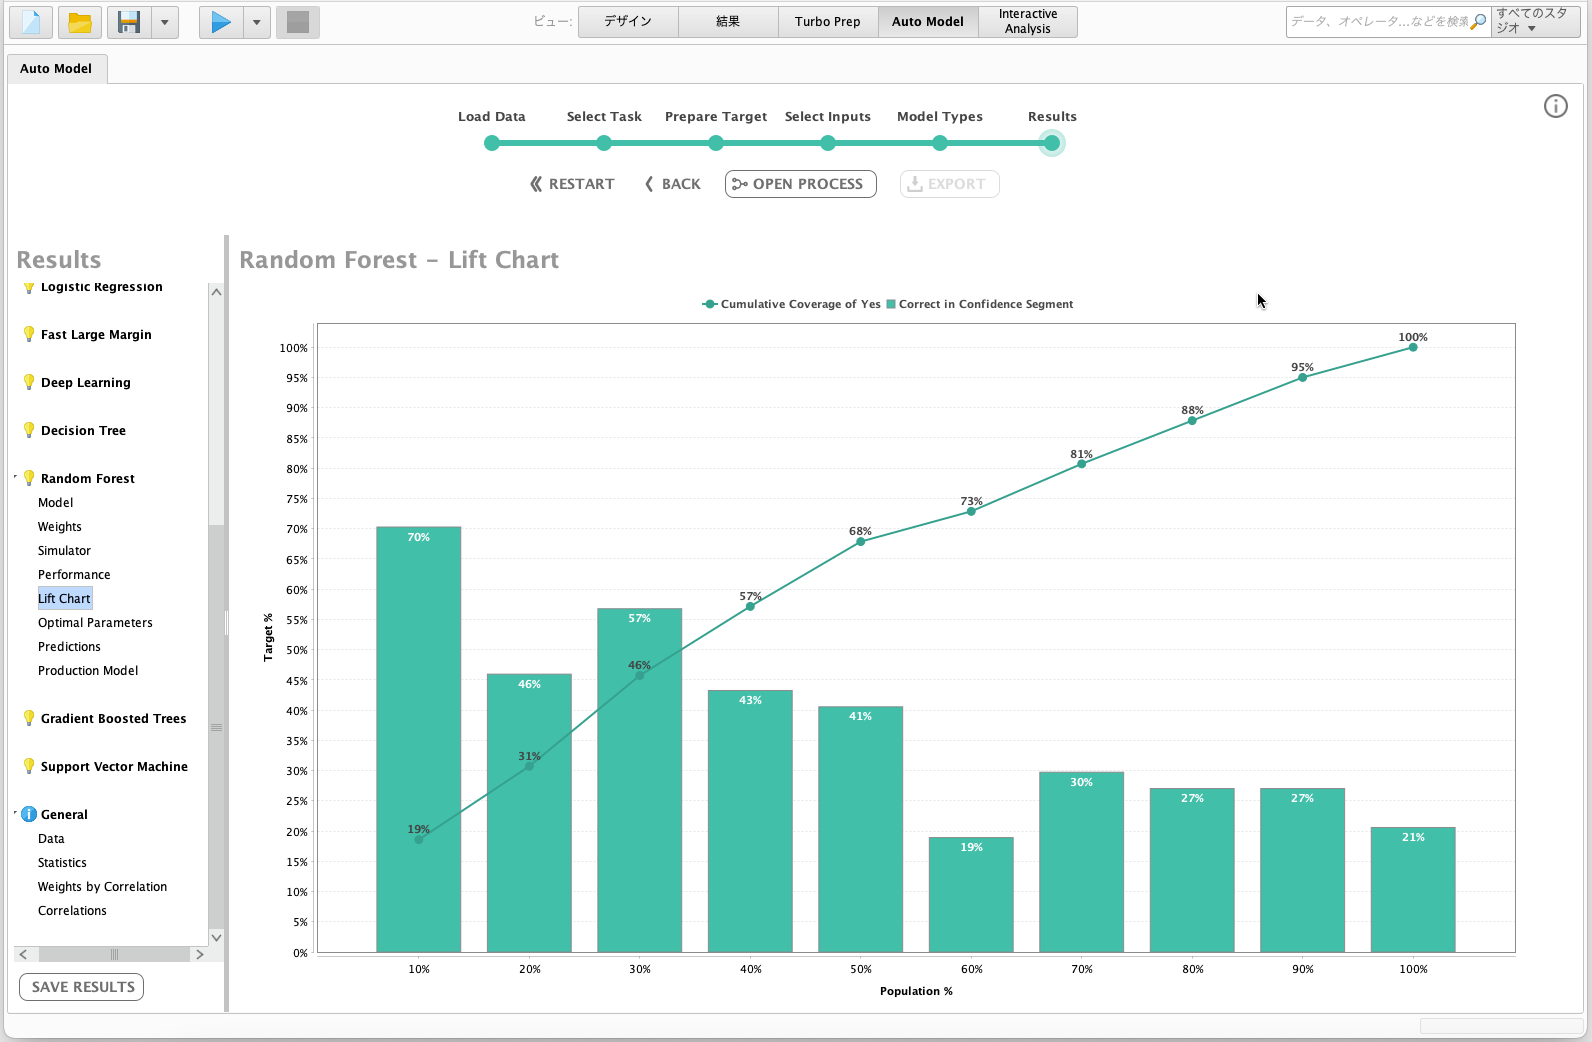This screenshot has height=1042, width=1592.
Task: Open the Interactive Analysis view
Action: 1028,21
